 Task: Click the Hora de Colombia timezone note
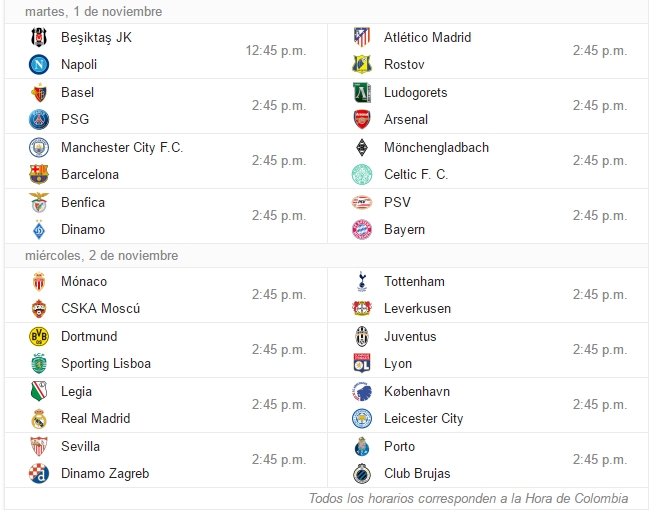pos(469,498)
